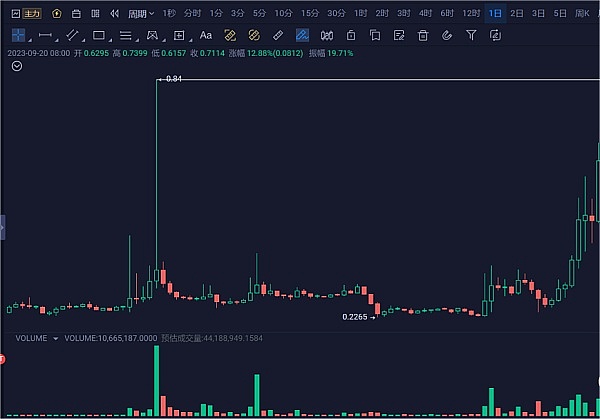This screenshot has width=600, height=419.
Task: Switch to the 1时 timeframe
Action: tap(360, 14)
